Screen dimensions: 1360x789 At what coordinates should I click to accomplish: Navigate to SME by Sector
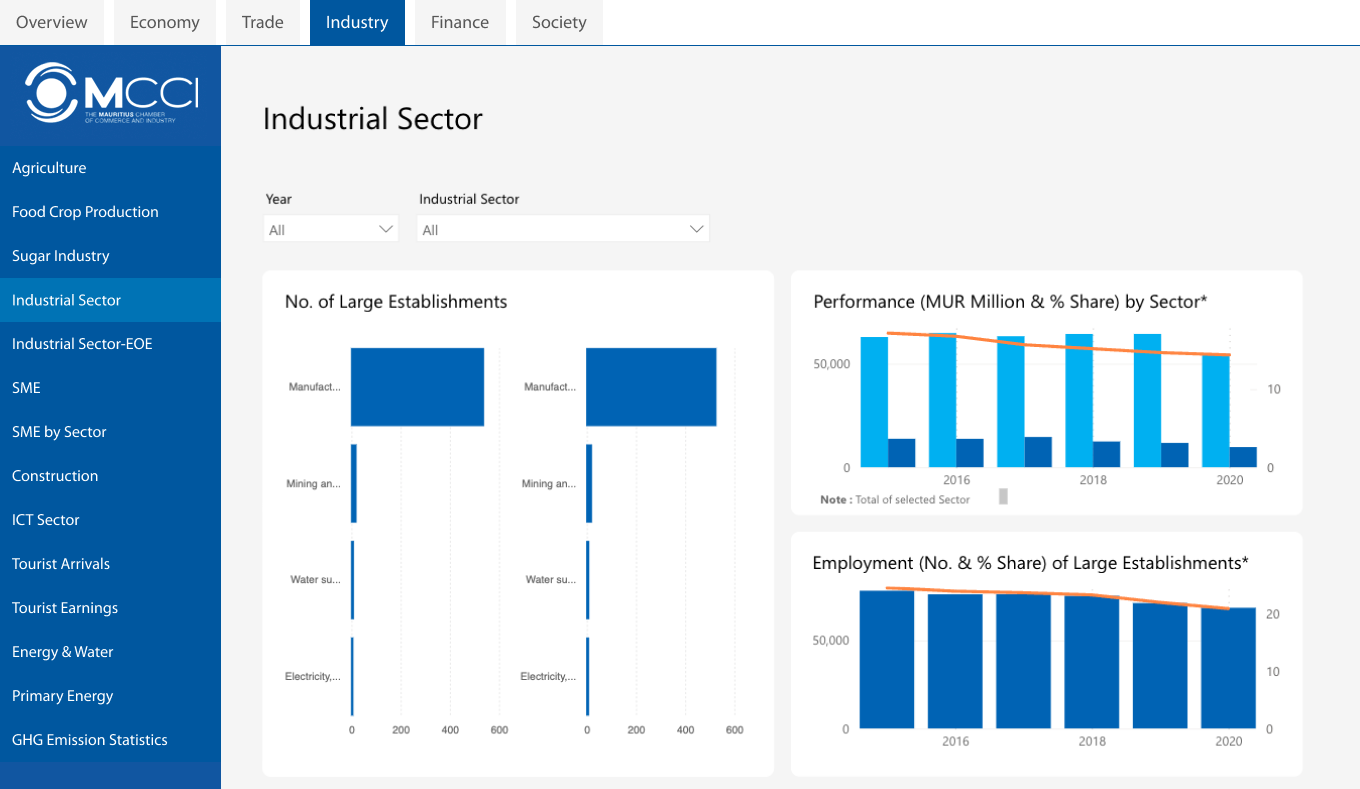(x=59, y=432)
